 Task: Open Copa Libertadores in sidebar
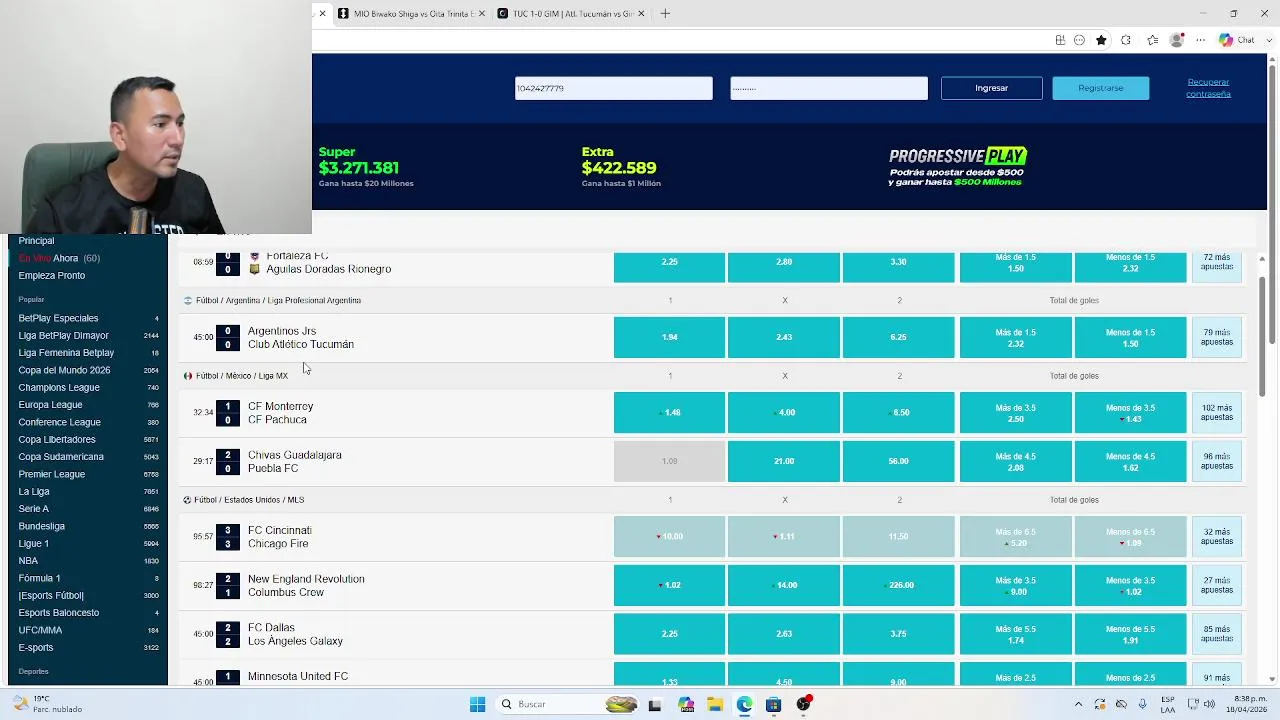point(88,439)
